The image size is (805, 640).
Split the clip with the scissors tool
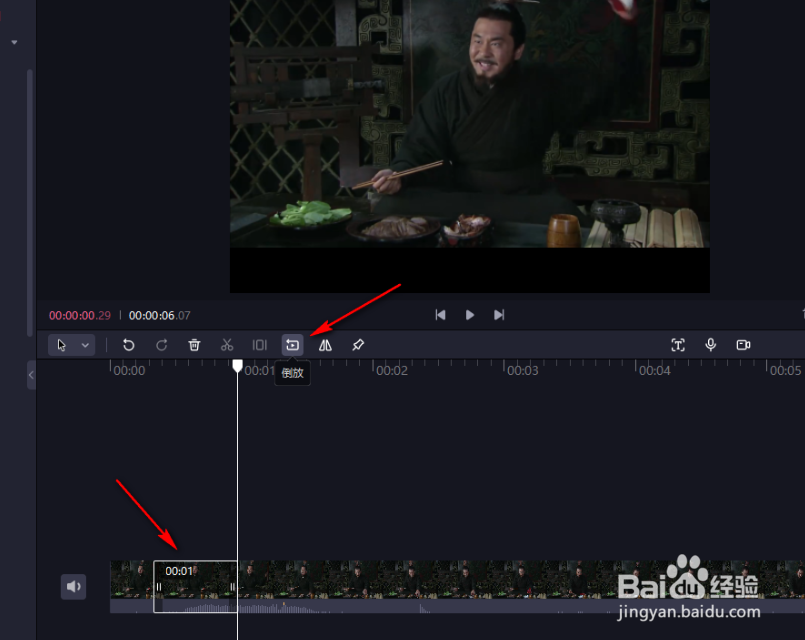pos(227,345)
